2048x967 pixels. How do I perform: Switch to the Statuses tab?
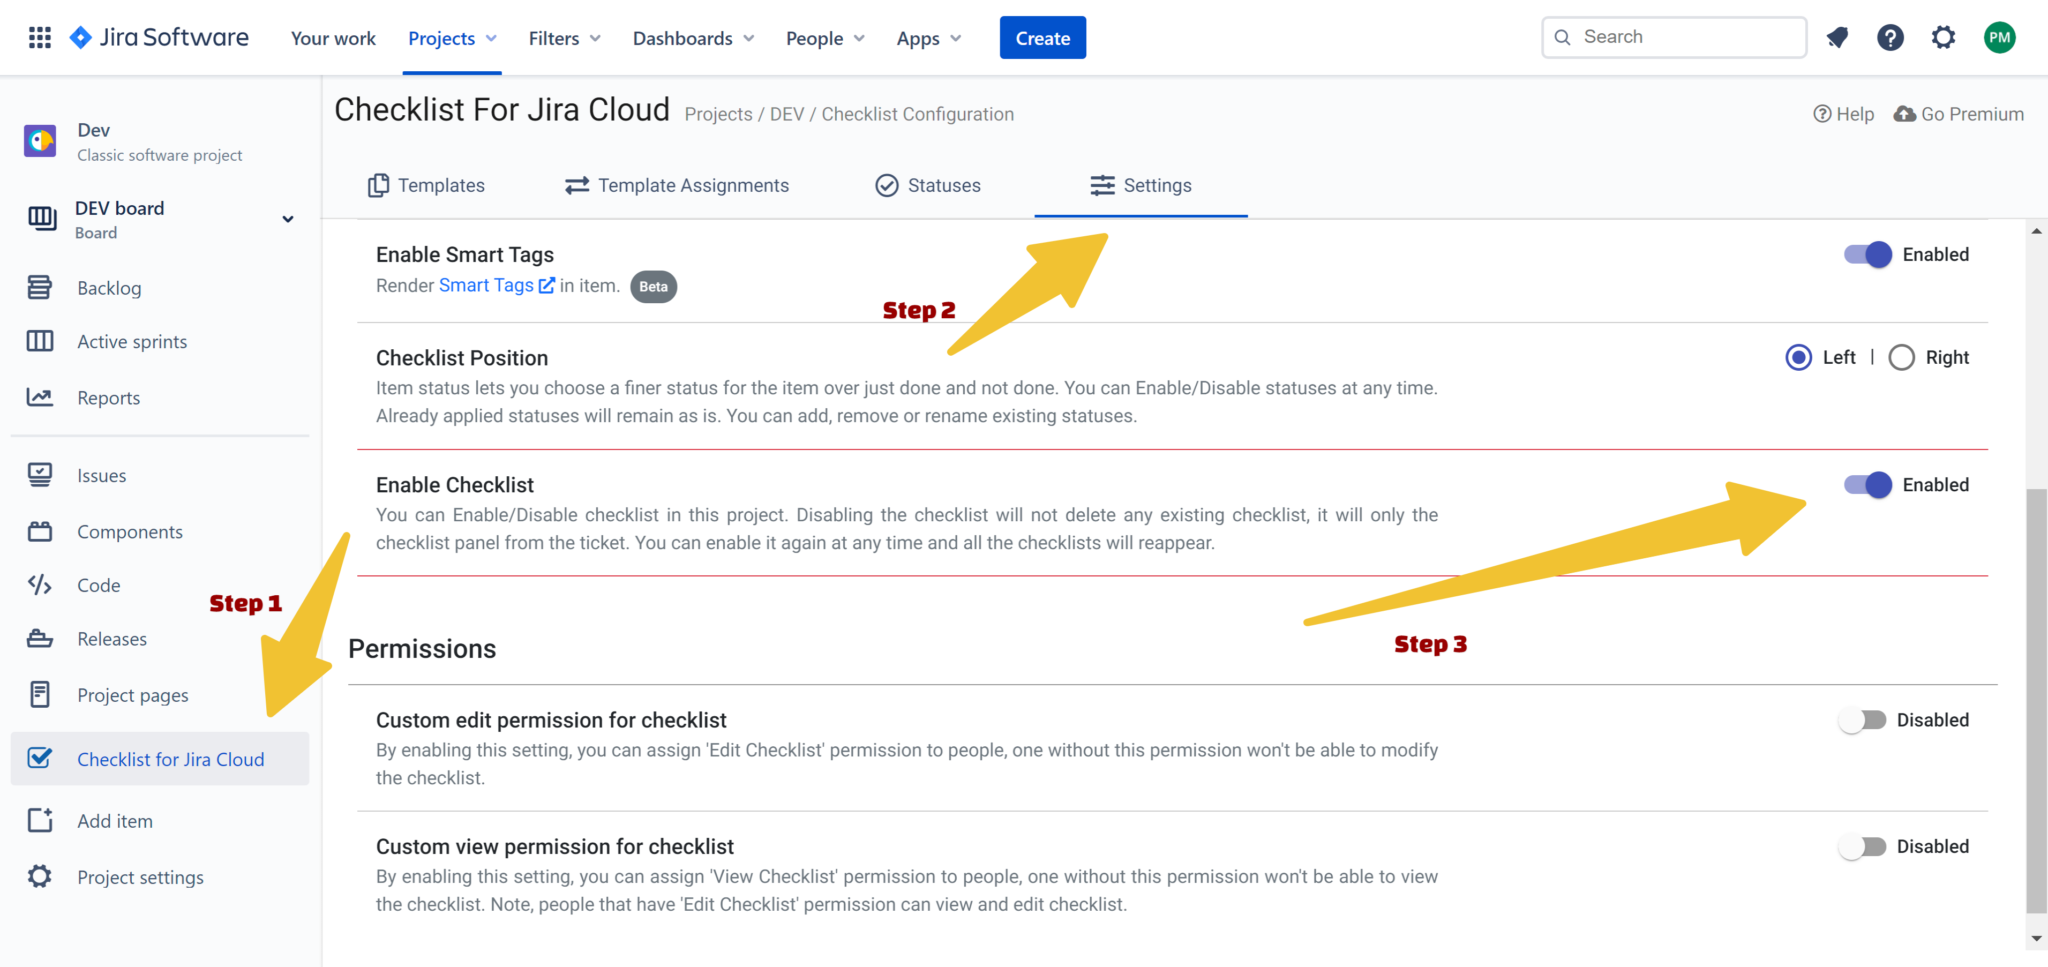(928, 186)
